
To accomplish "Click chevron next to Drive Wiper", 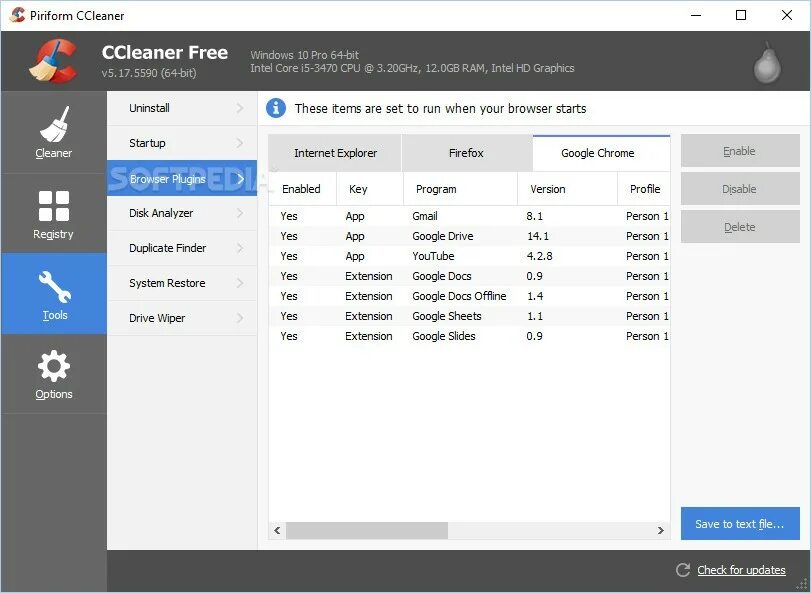I will coord(240,318).
